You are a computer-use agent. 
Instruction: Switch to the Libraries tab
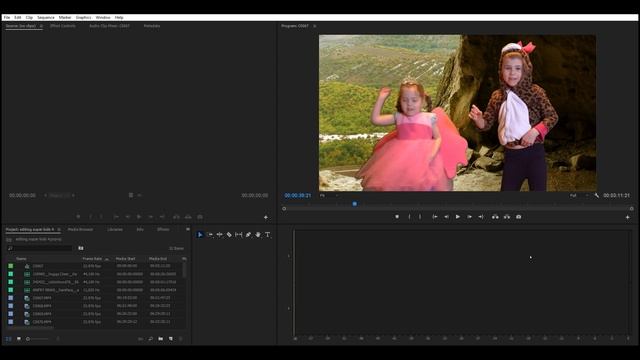click(x=115, y=229)
